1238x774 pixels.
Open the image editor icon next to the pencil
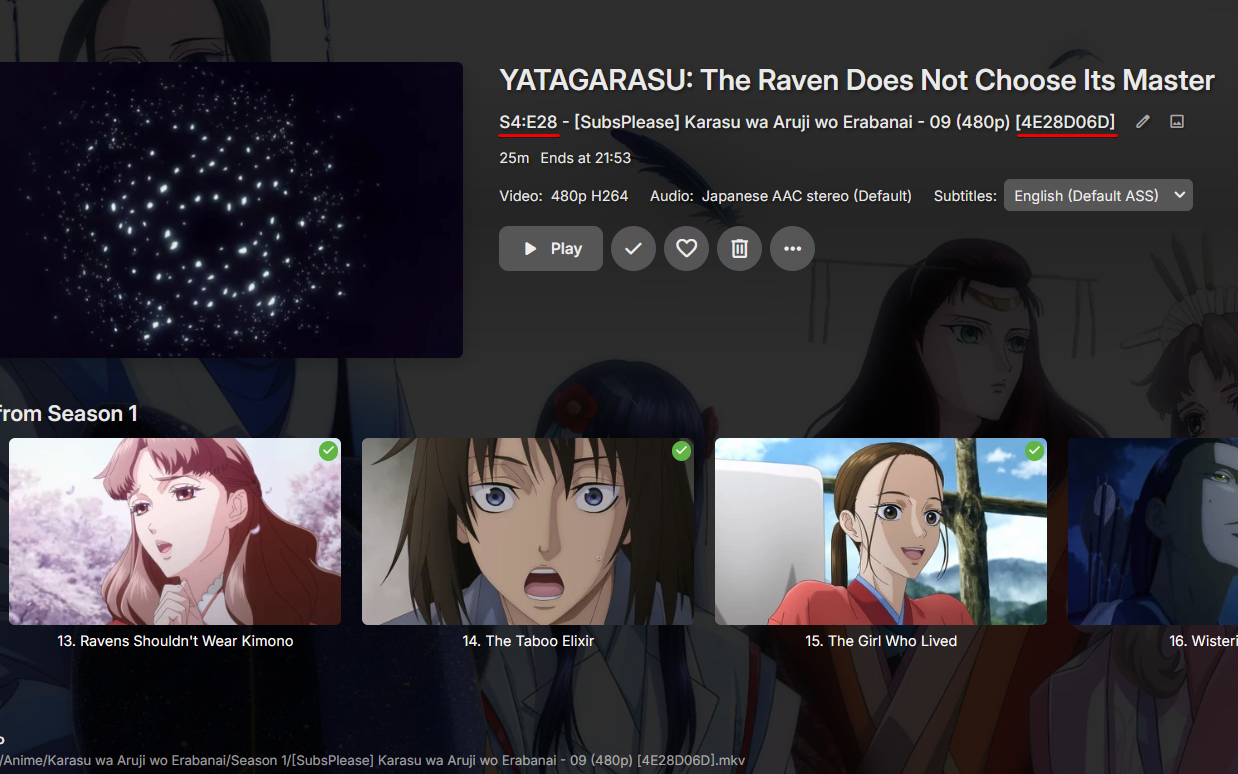click(x=1177, y=121)
